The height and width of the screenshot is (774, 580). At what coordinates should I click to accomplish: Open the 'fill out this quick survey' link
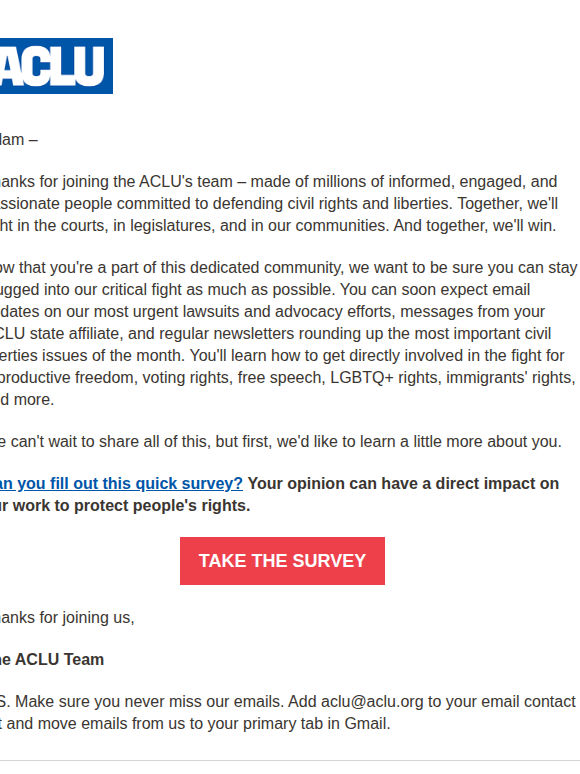coord(121,483)
